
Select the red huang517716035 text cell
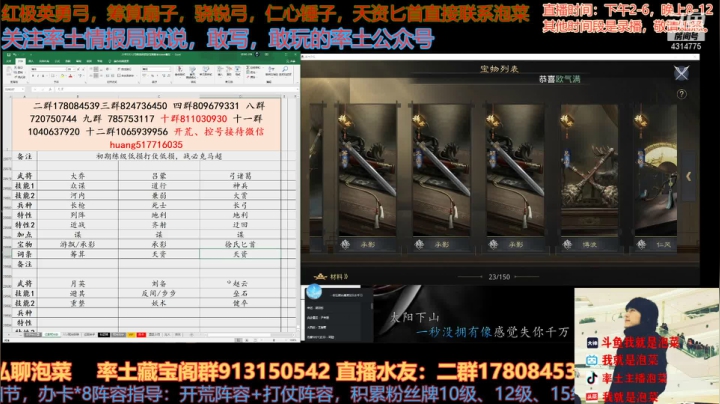pyautogui.click(x=146, y=145)
